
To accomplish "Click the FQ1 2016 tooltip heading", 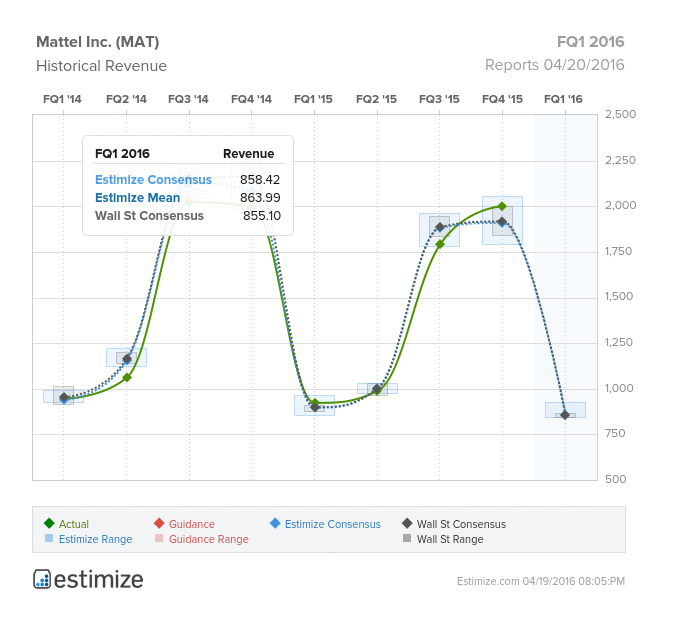I will (122, 154).
